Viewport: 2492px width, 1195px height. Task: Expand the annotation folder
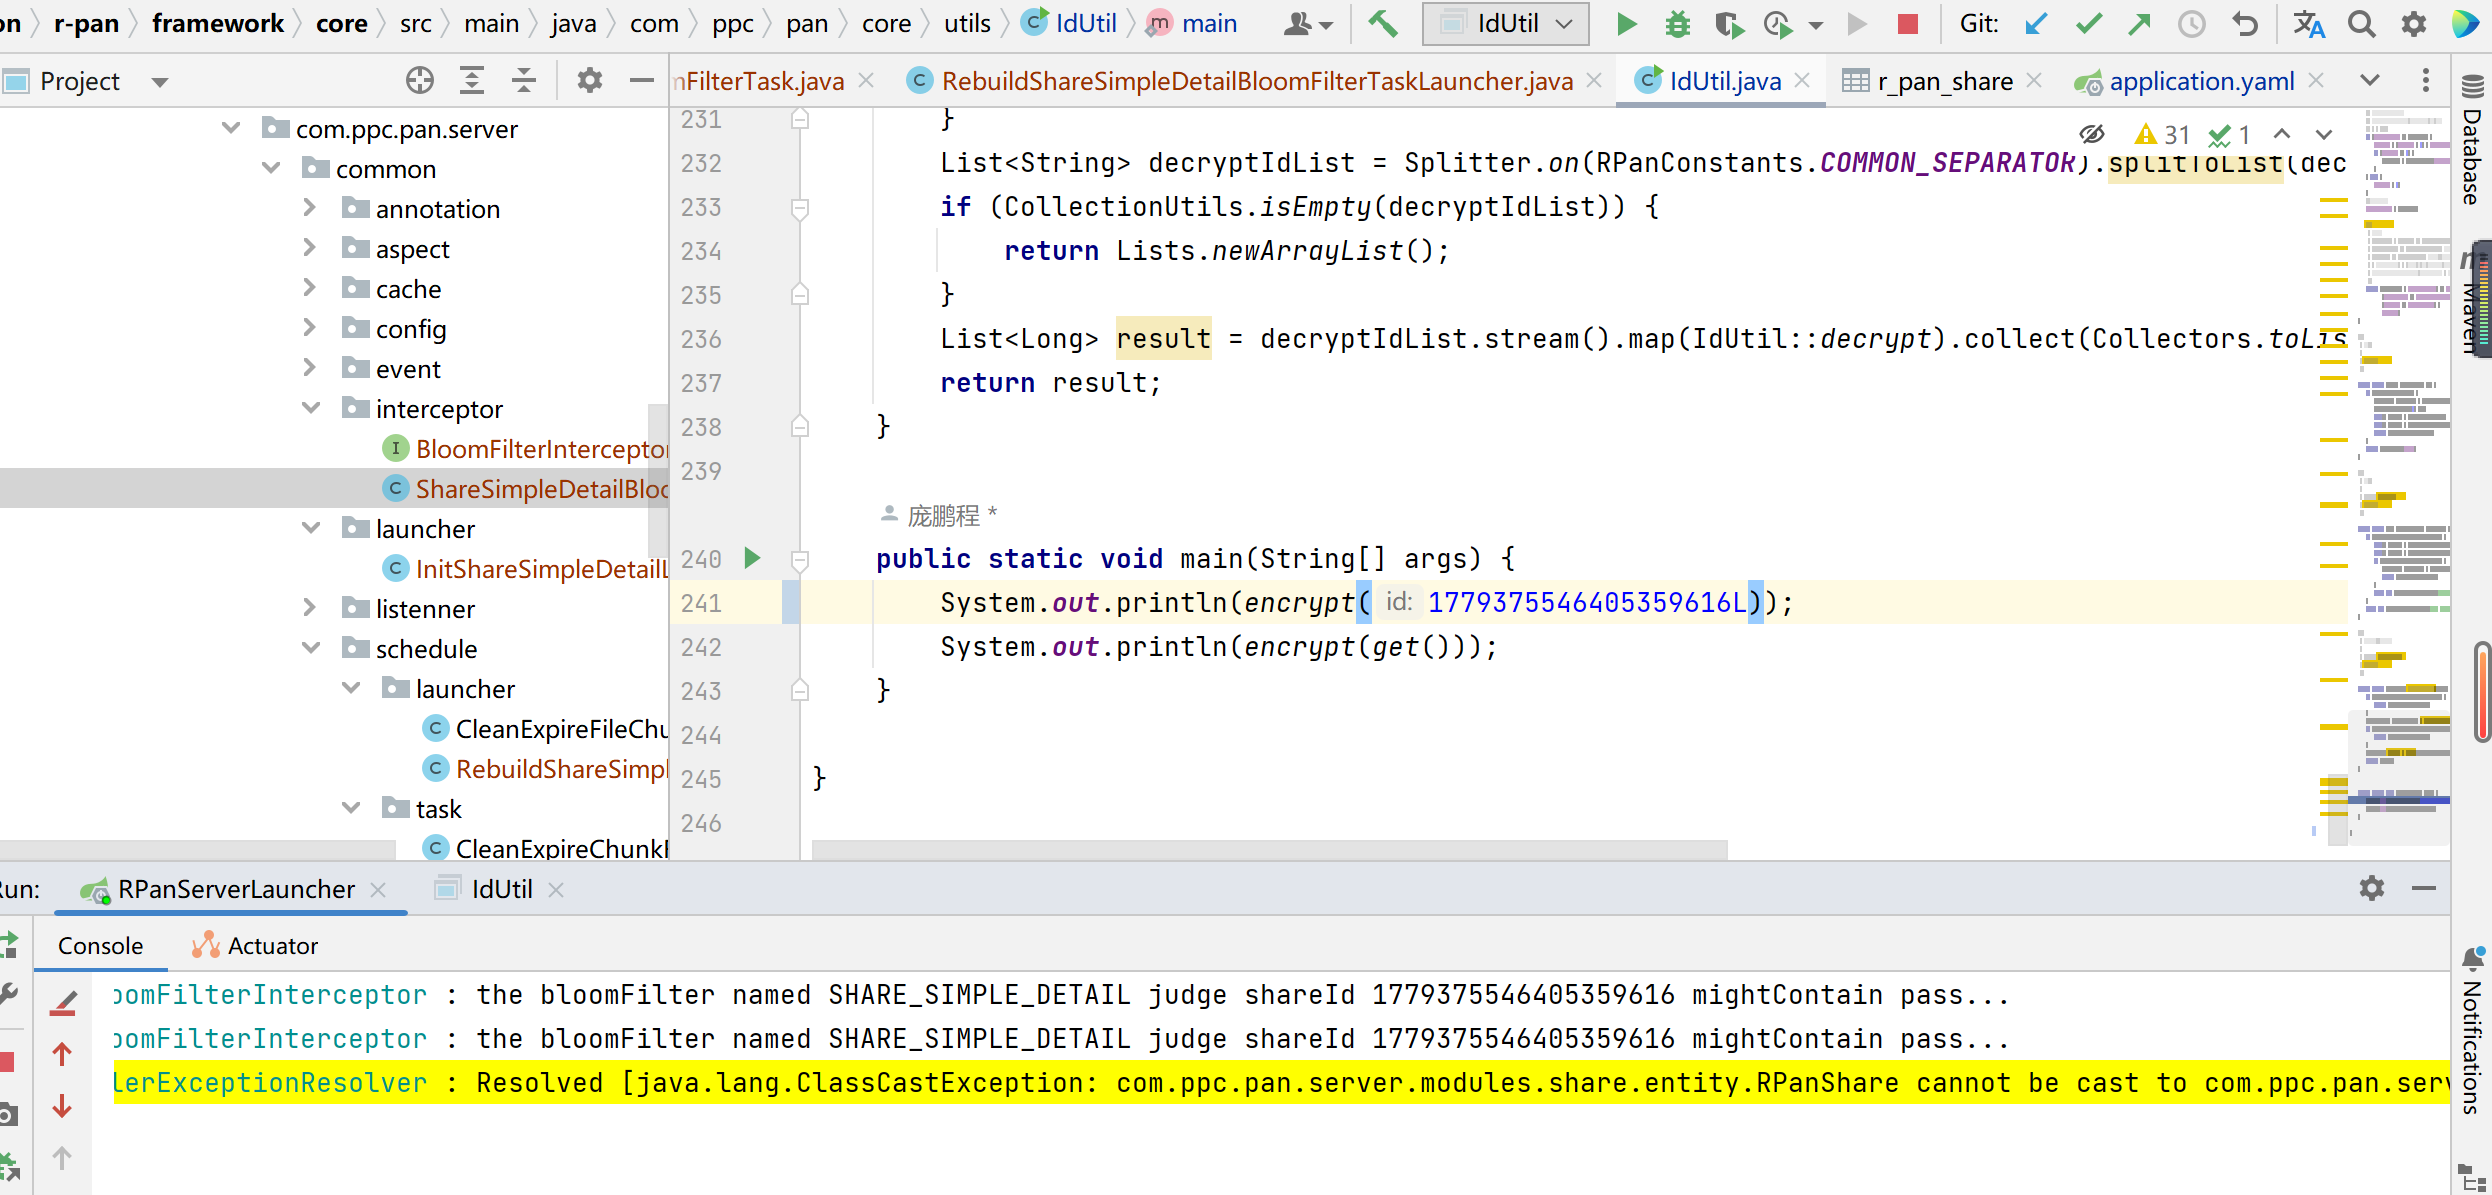tap(311, 208)
